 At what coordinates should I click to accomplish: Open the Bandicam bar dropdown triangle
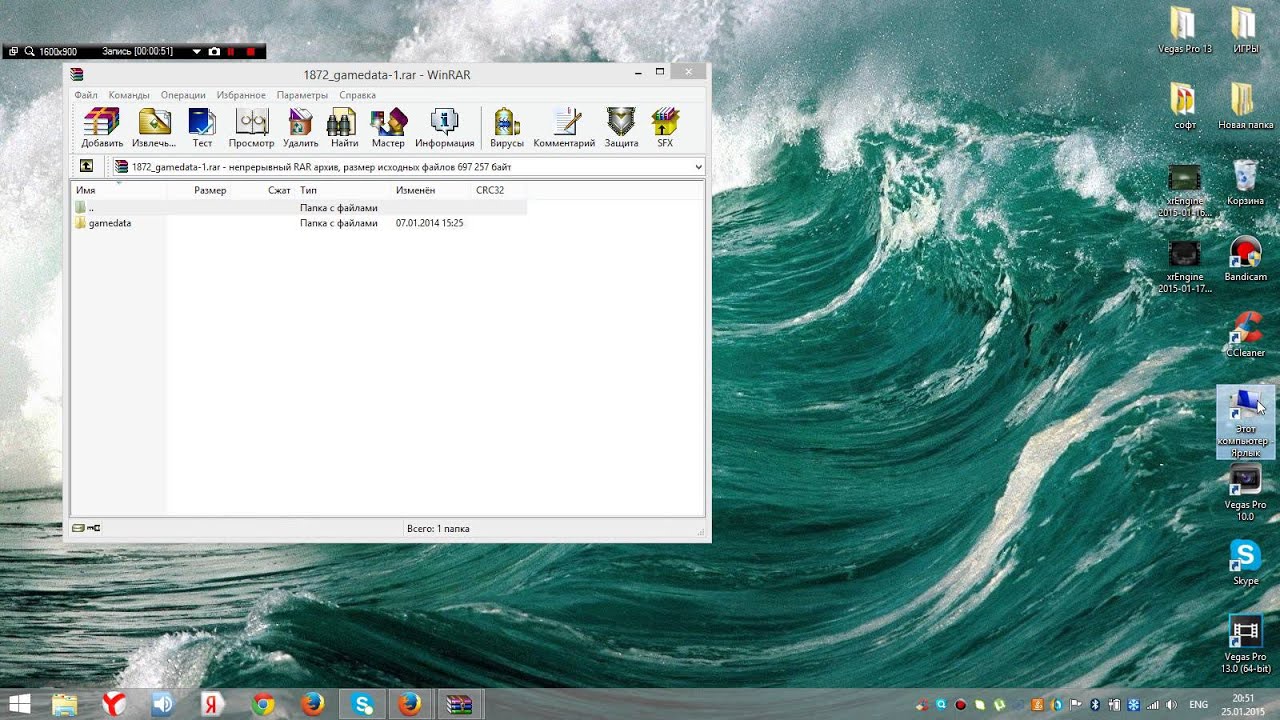(197, 51)
